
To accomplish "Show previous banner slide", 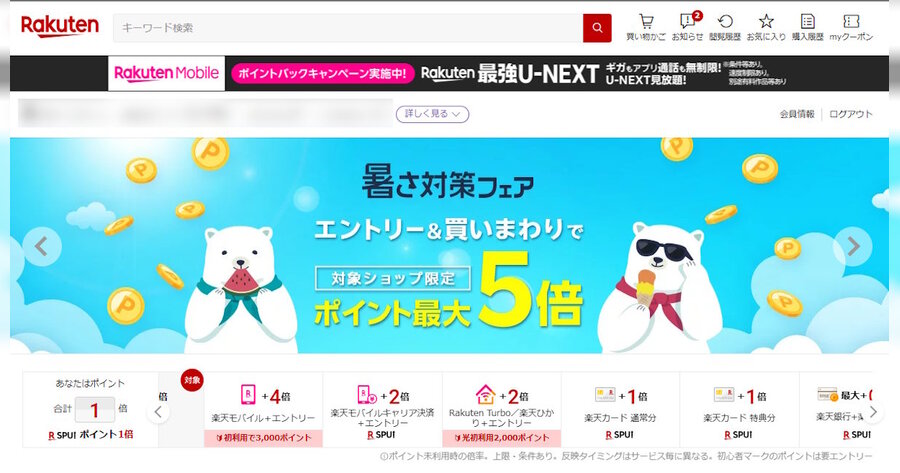I will point(42,246).
